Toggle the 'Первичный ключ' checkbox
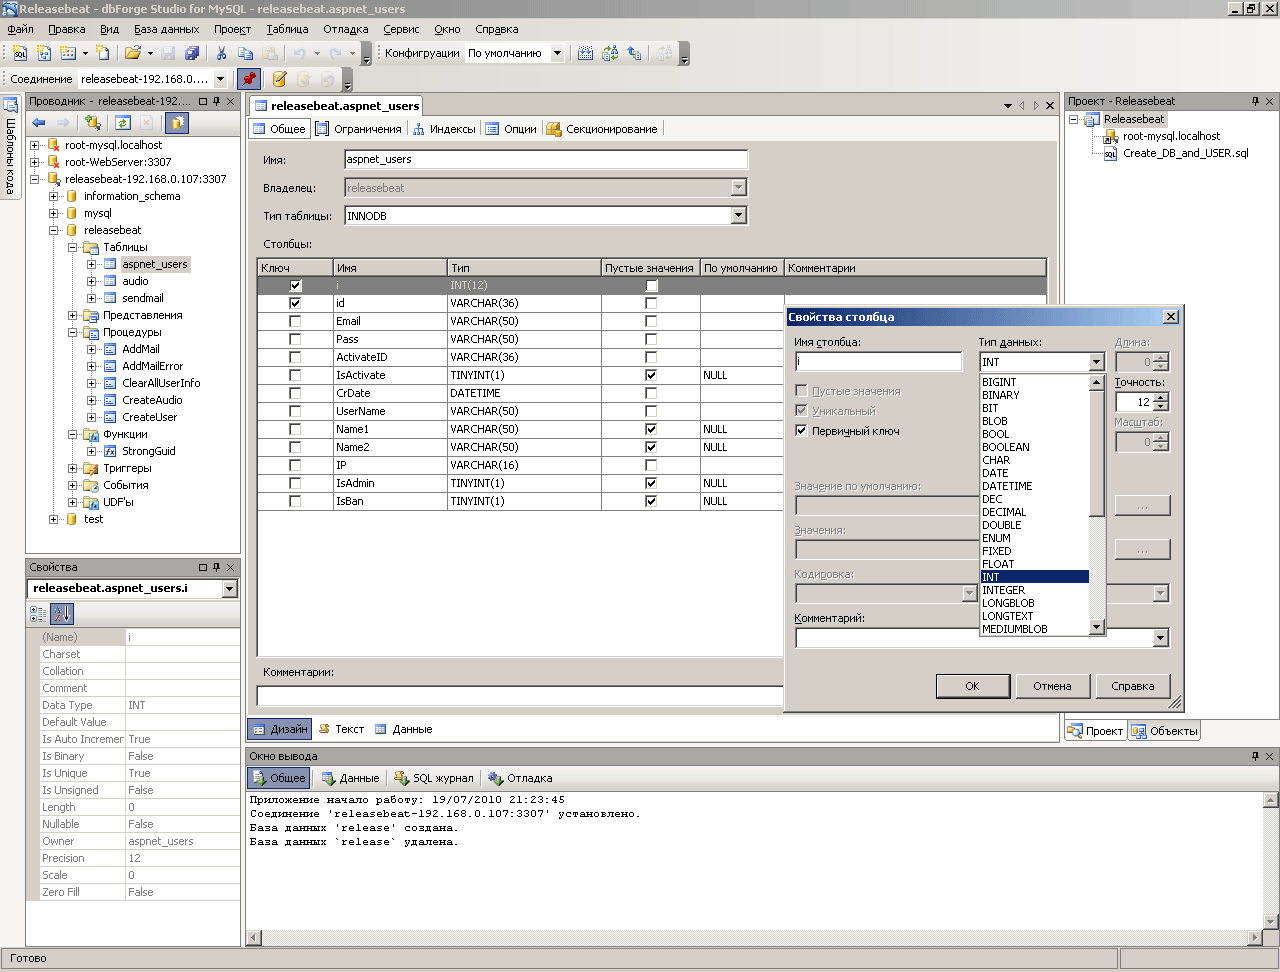 click(801, 431)
